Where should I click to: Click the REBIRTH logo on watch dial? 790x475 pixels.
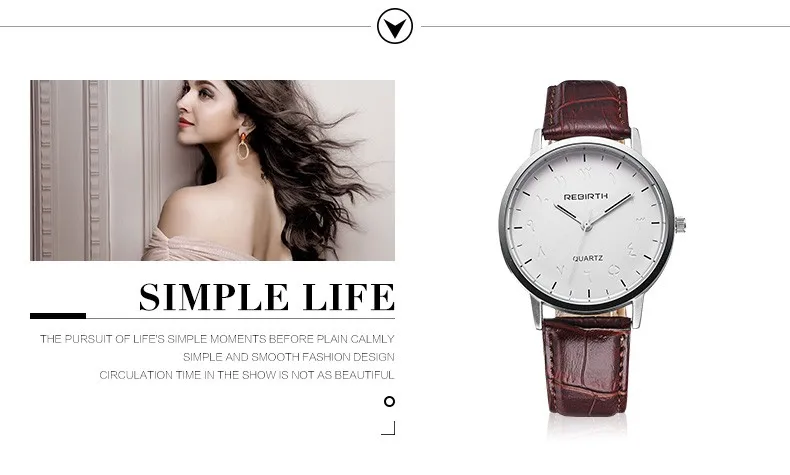coord(585,196)
